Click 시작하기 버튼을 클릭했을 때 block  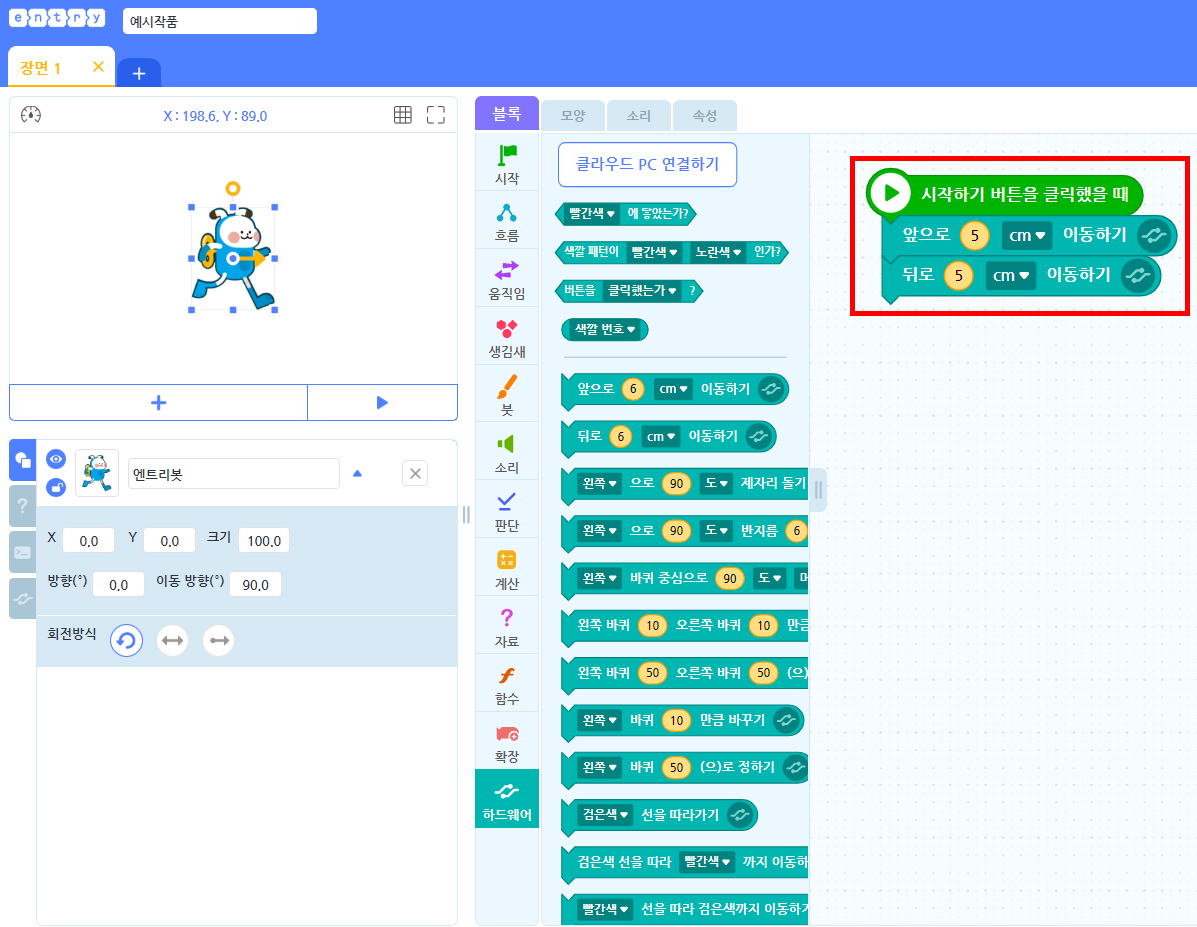[1005, 194]
